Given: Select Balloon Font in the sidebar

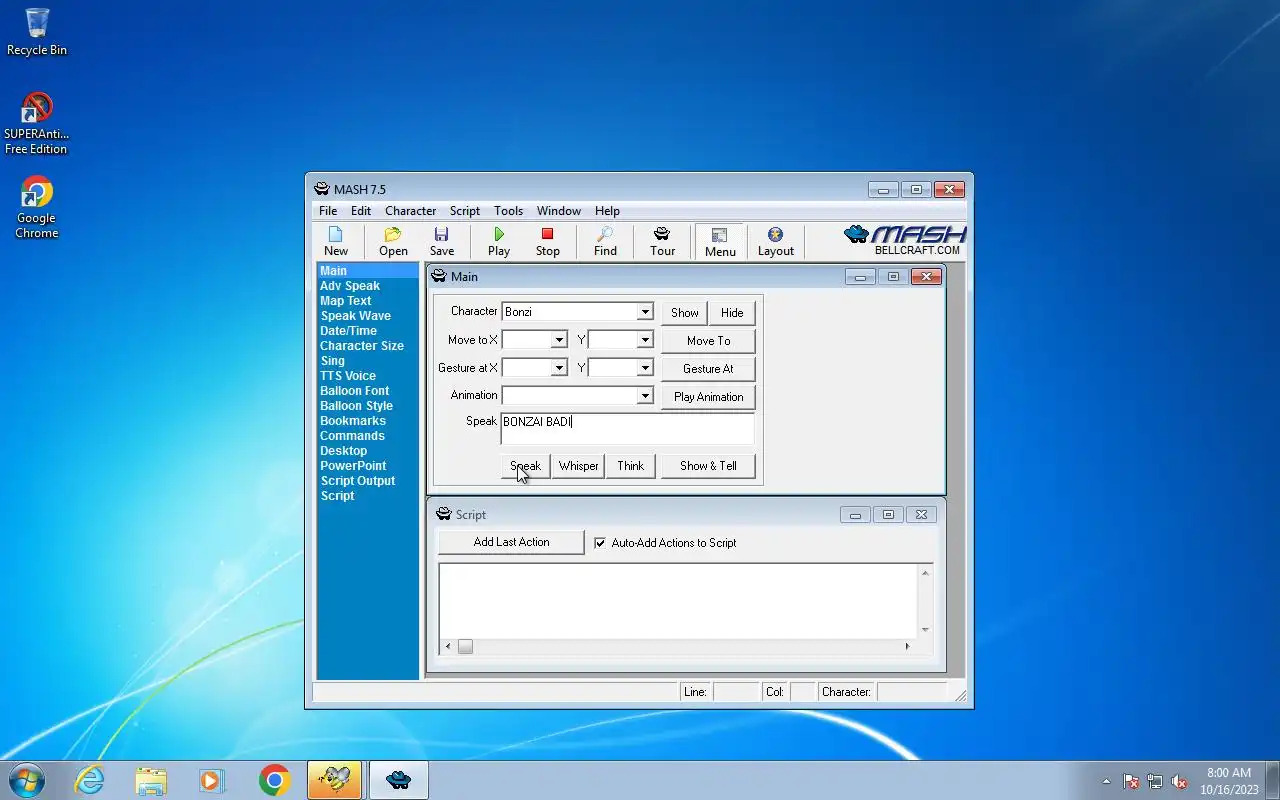Looking at the screenshot, I should tap(354, 391).
